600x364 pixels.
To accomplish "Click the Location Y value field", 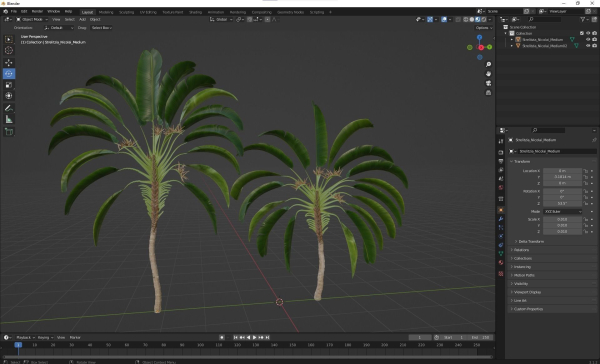I will point(562,177).
